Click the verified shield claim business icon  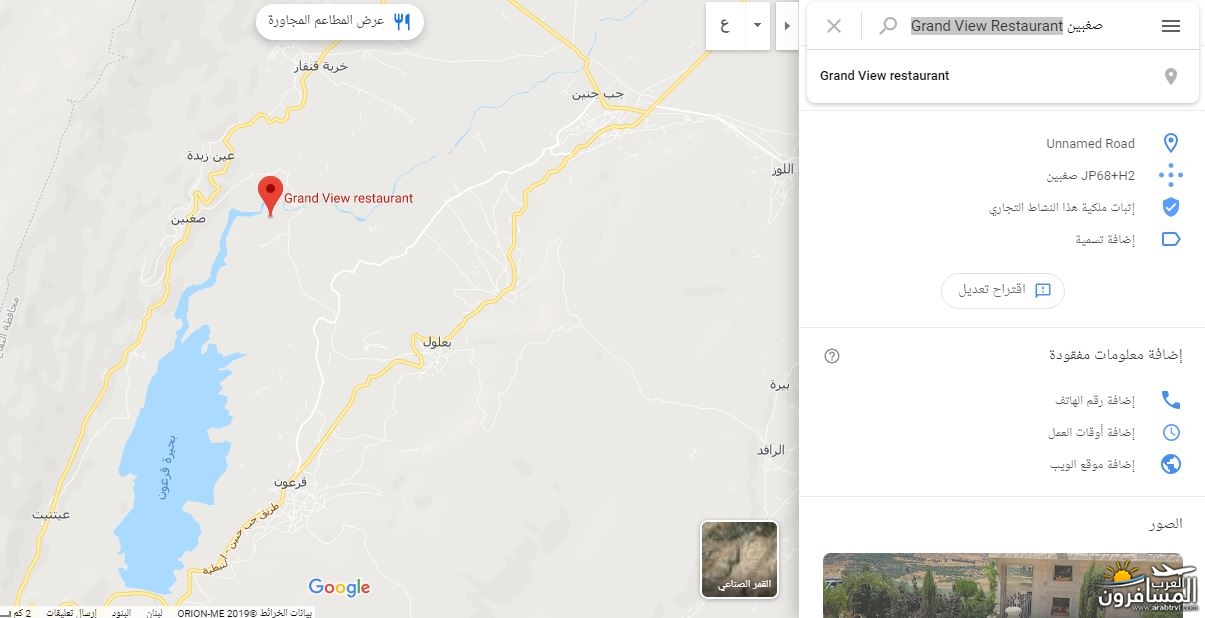tap(1171, 207)
